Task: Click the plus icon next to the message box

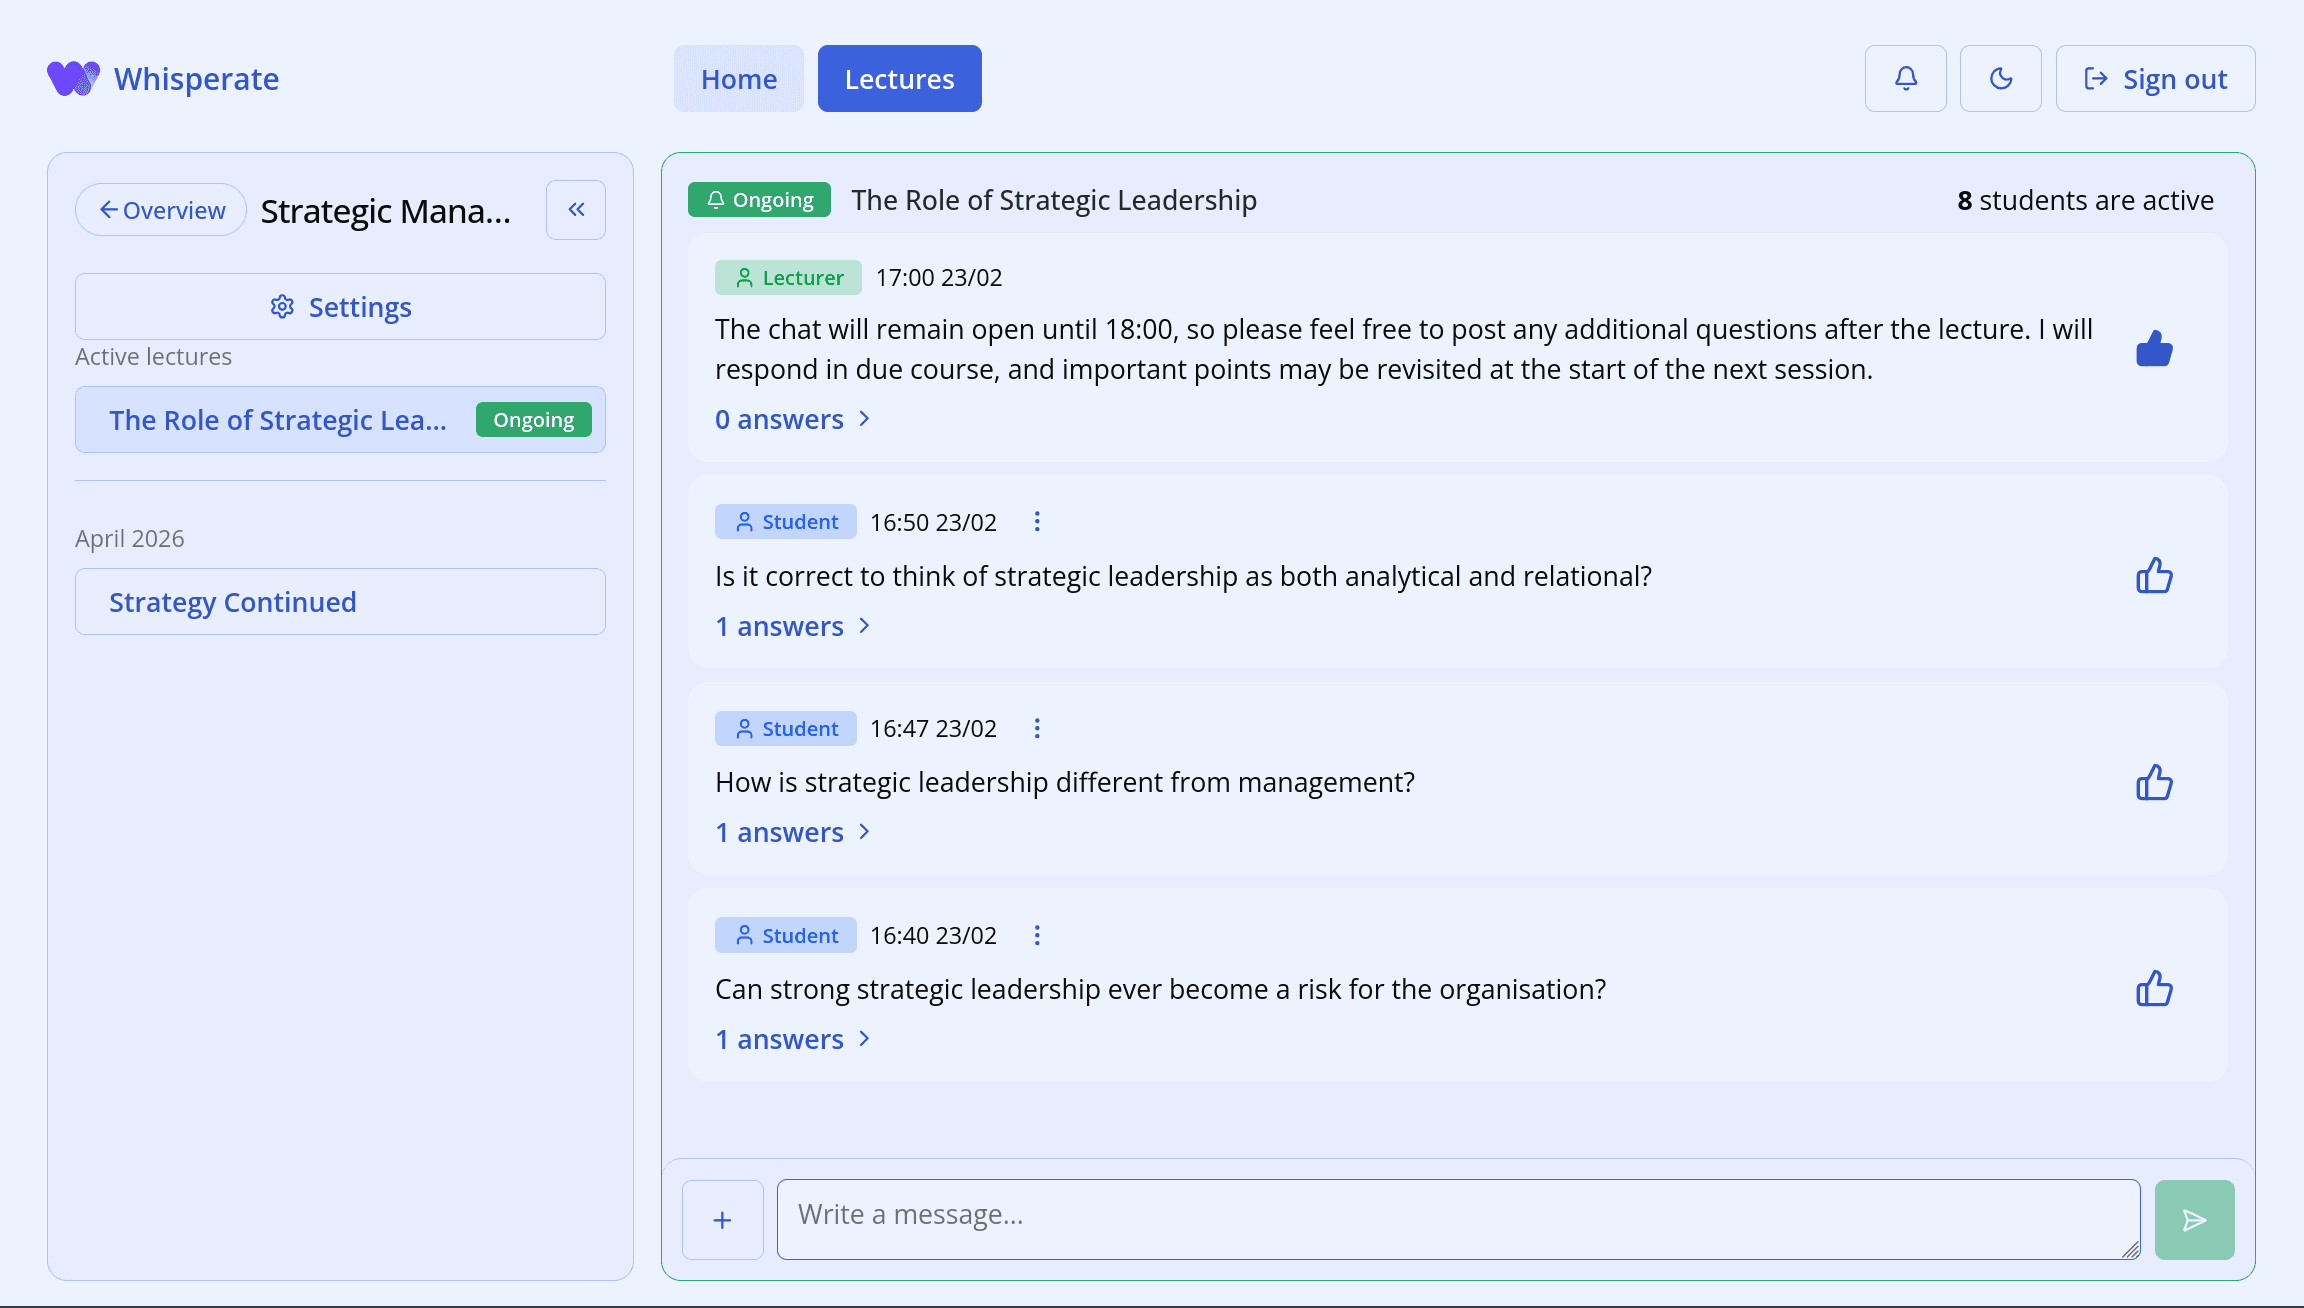Action: tap(722, 1219)
